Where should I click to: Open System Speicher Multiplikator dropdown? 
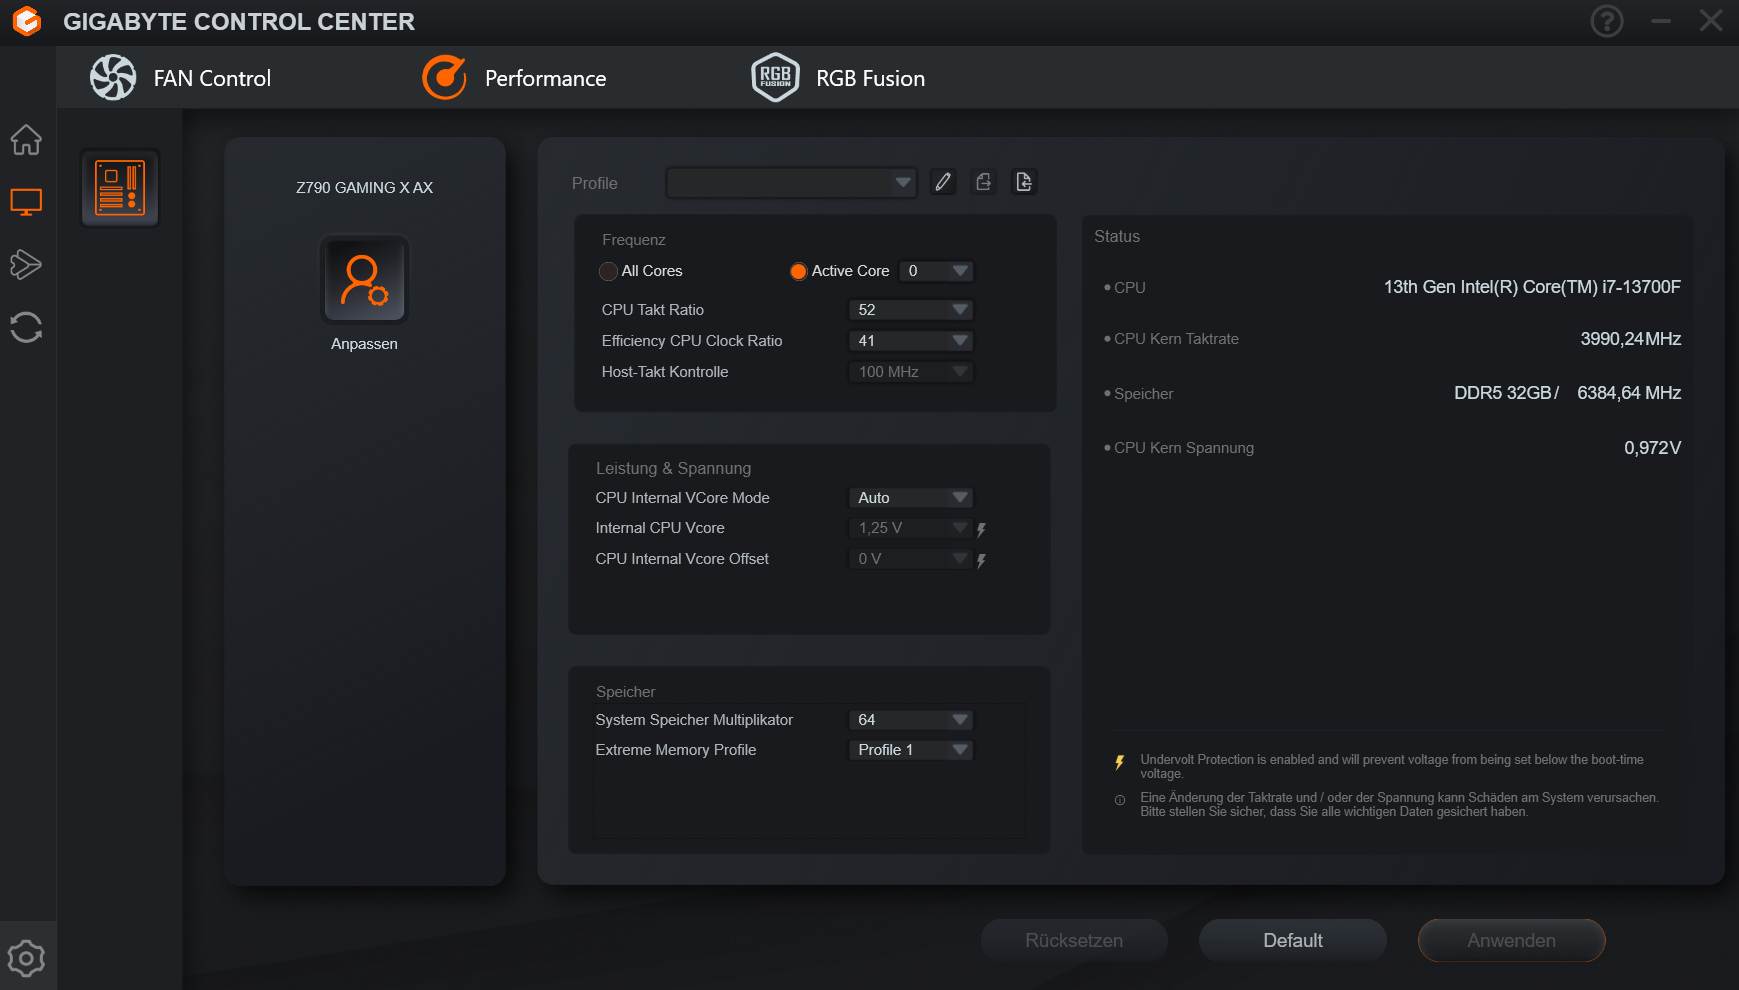[x=911, y=720]
